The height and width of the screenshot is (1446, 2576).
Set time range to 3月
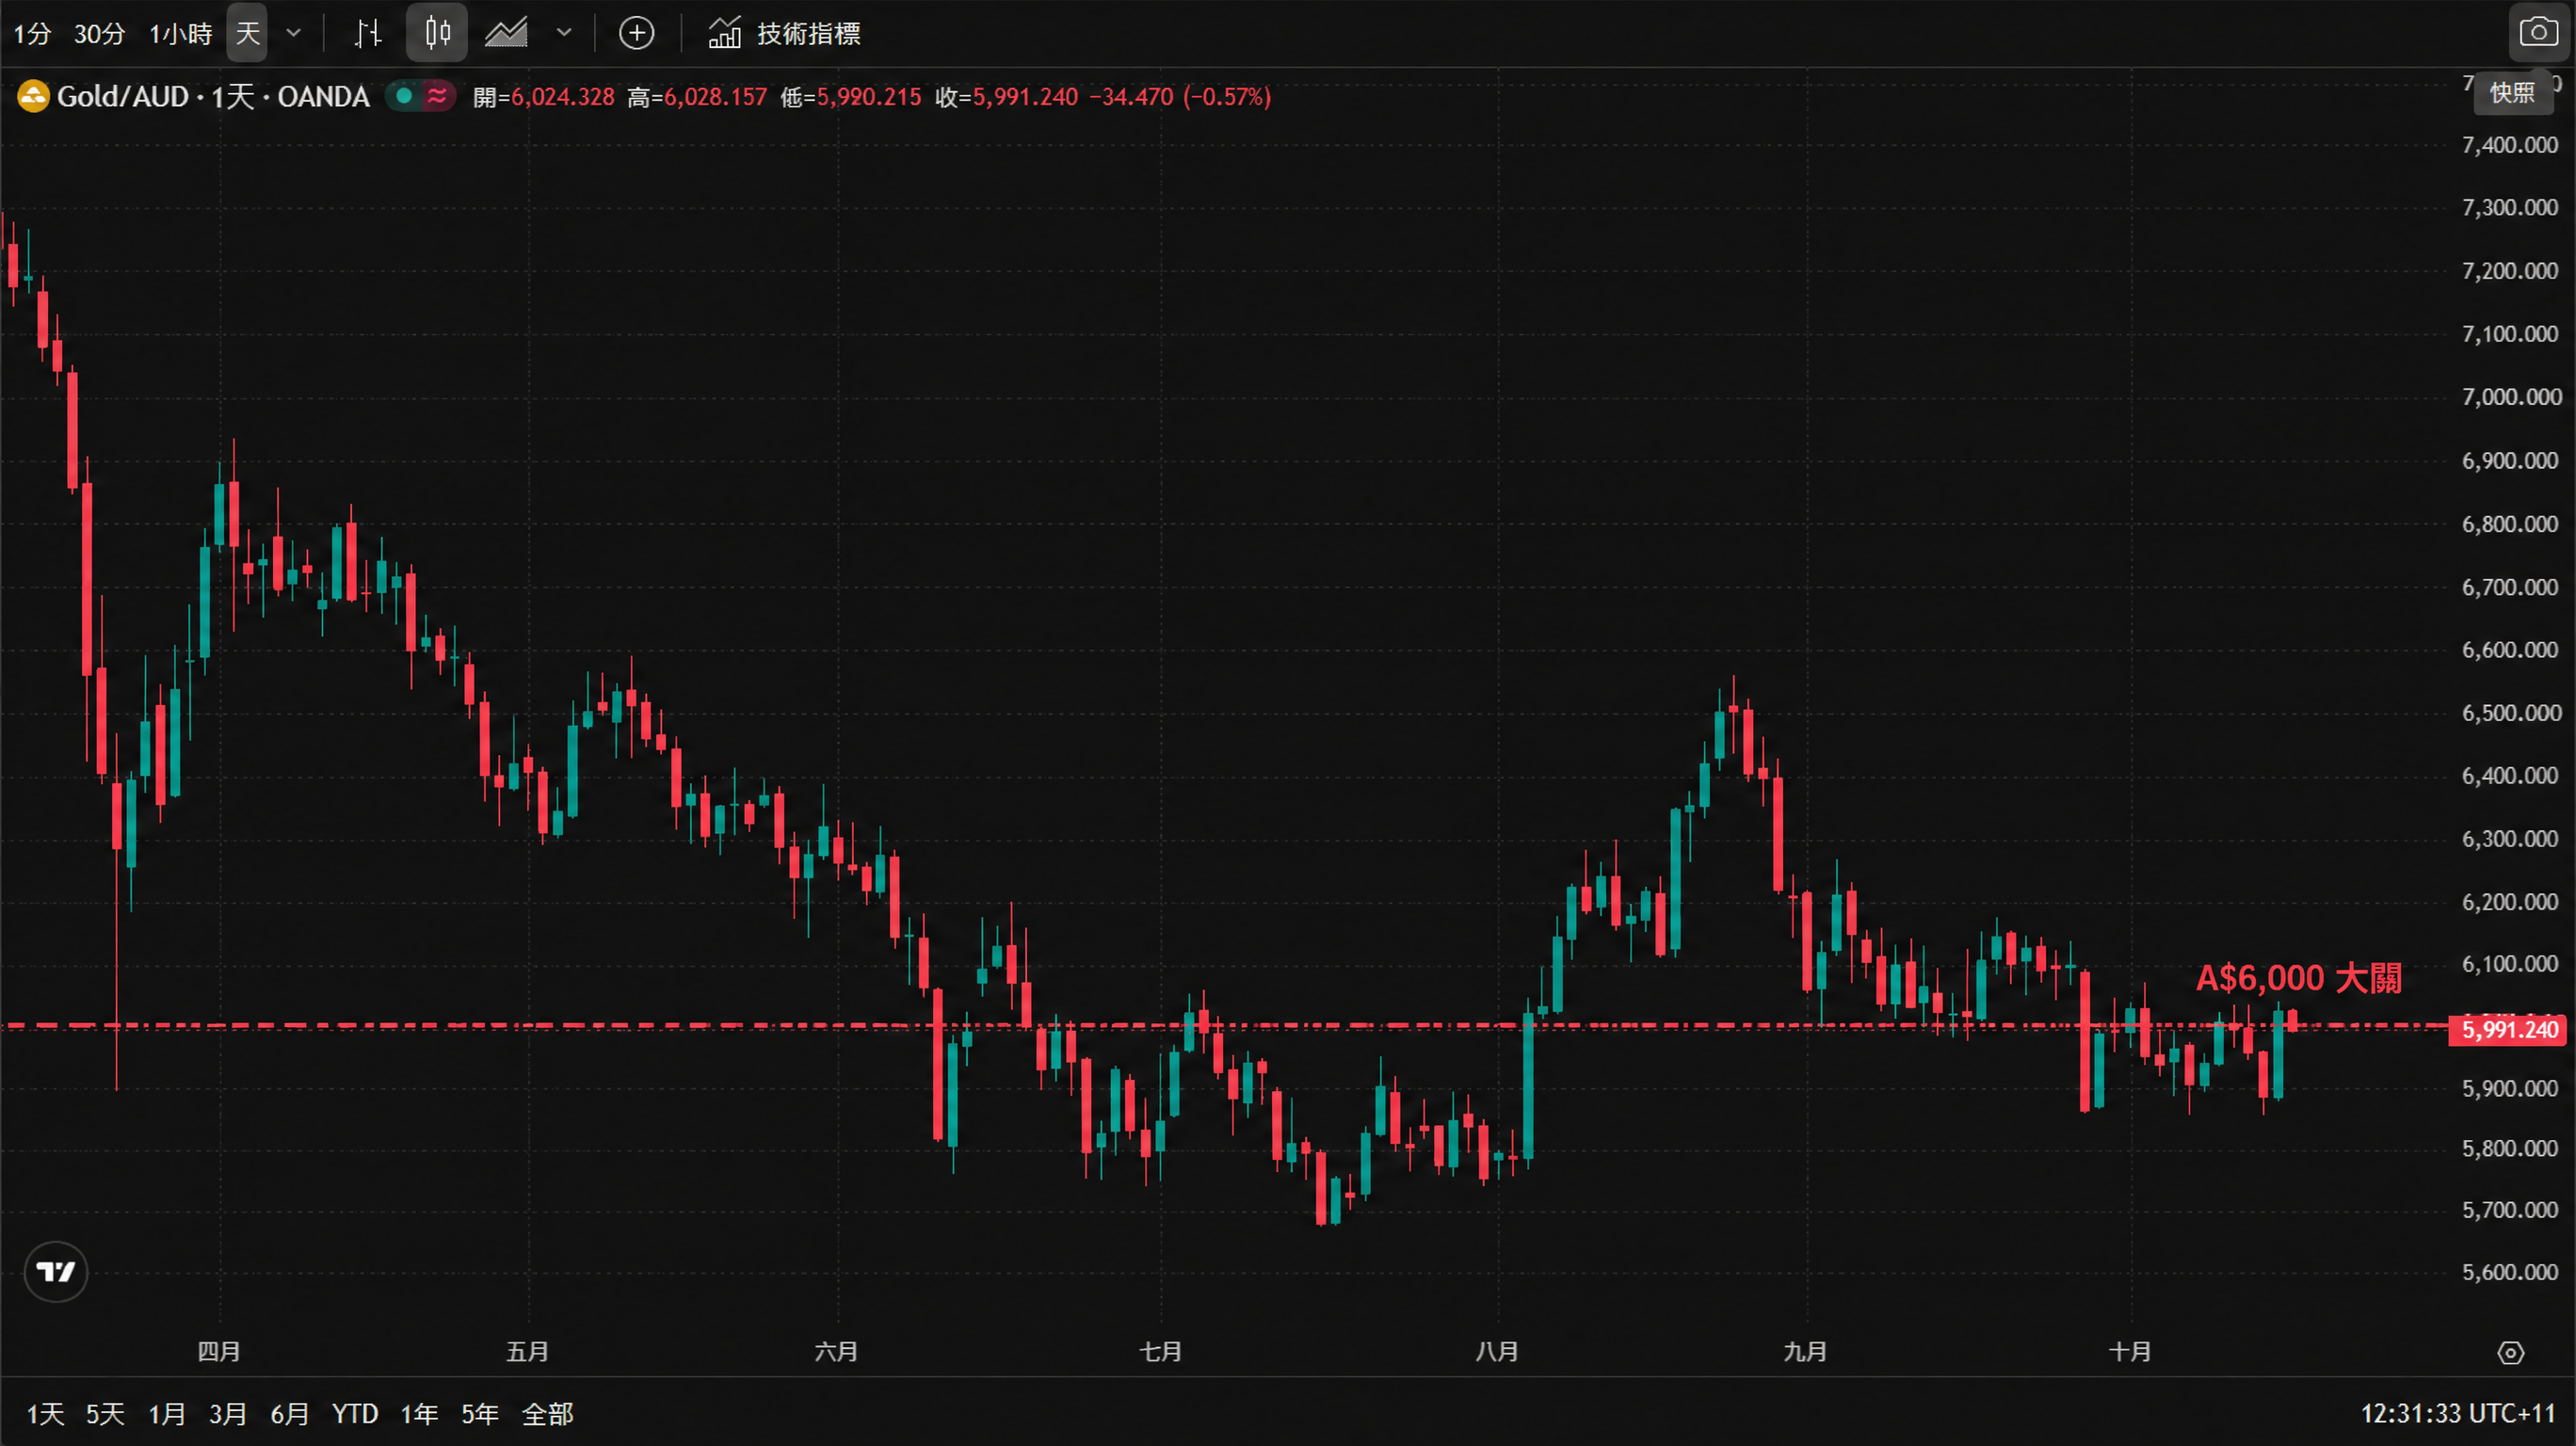coord(228,1414)
